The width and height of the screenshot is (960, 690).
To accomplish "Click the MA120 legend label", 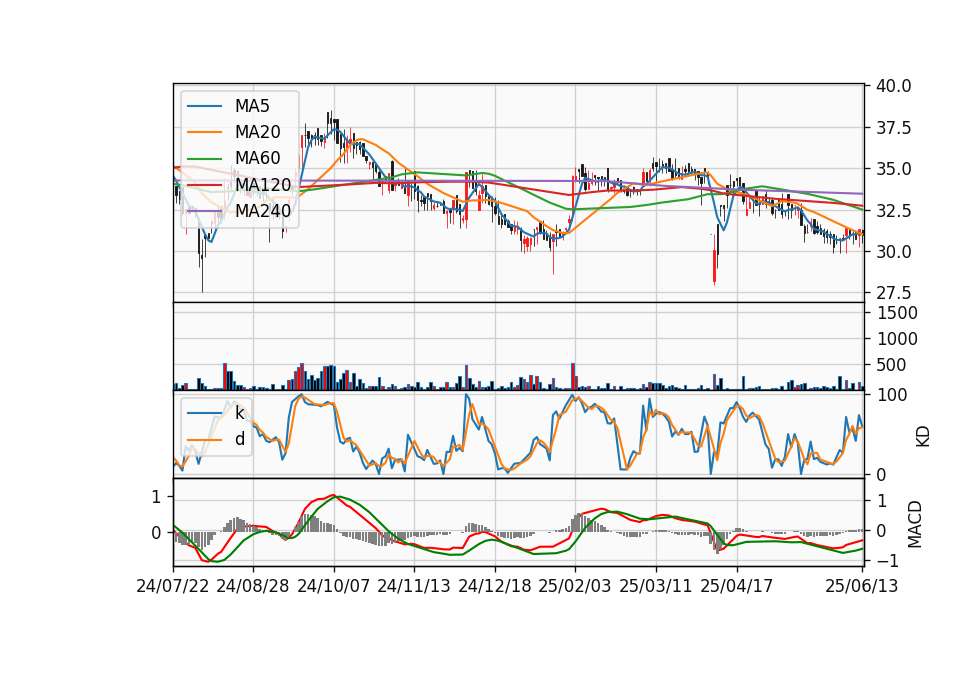I will click(263, 184).
